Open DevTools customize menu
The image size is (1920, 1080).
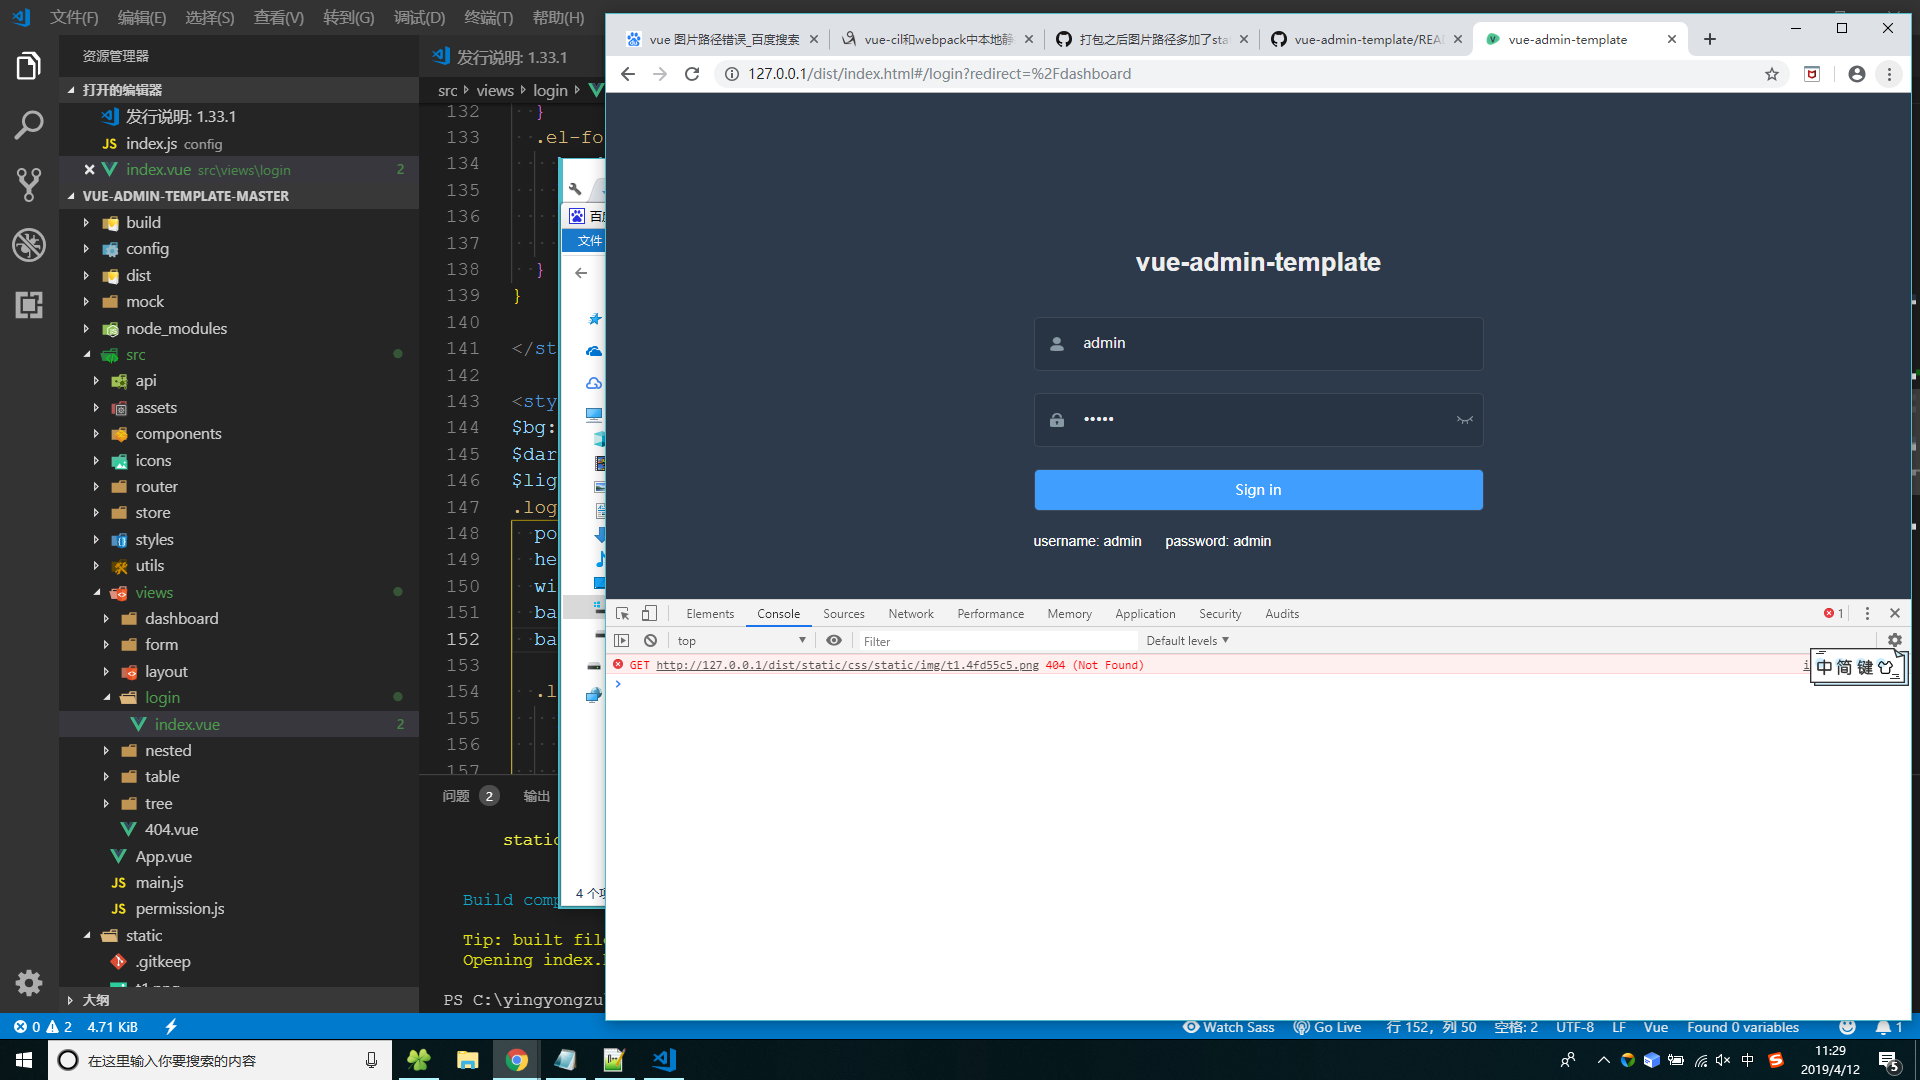tap(1867, 614)
